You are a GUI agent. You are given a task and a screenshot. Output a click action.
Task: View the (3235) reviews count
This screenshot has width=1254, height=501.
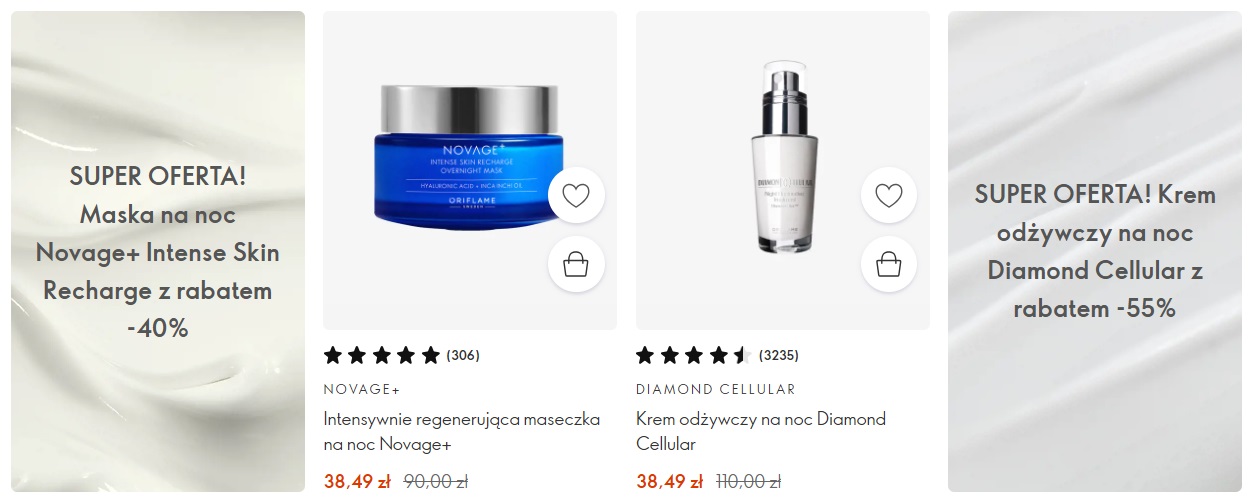[779, 355]
